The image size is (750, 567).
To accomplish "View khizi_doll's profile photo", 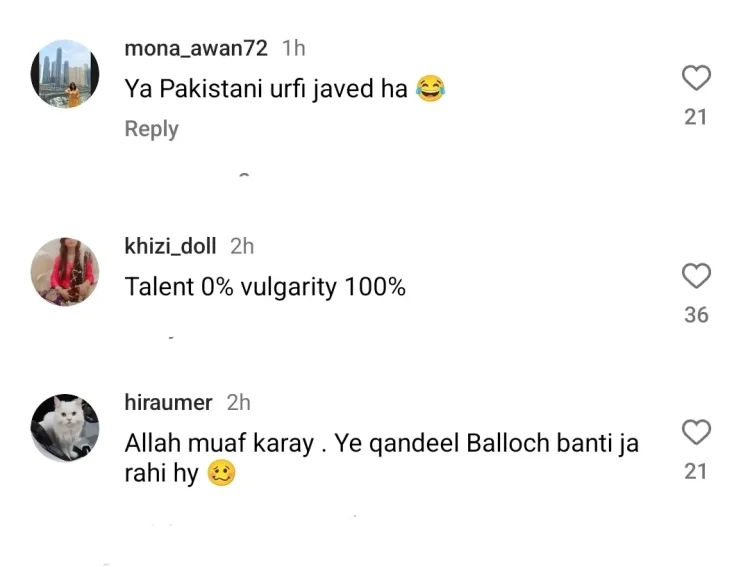I will point(65,272).
